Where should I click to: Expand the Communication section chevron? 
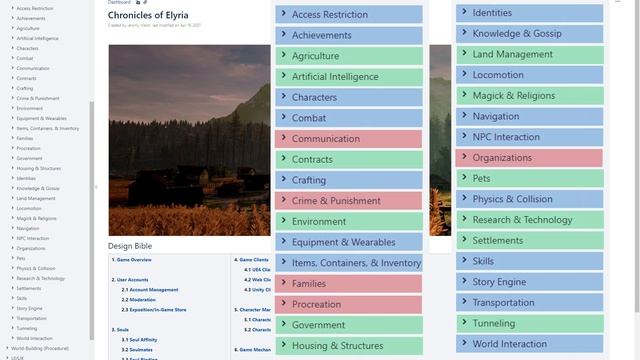[x=284, y=138]
